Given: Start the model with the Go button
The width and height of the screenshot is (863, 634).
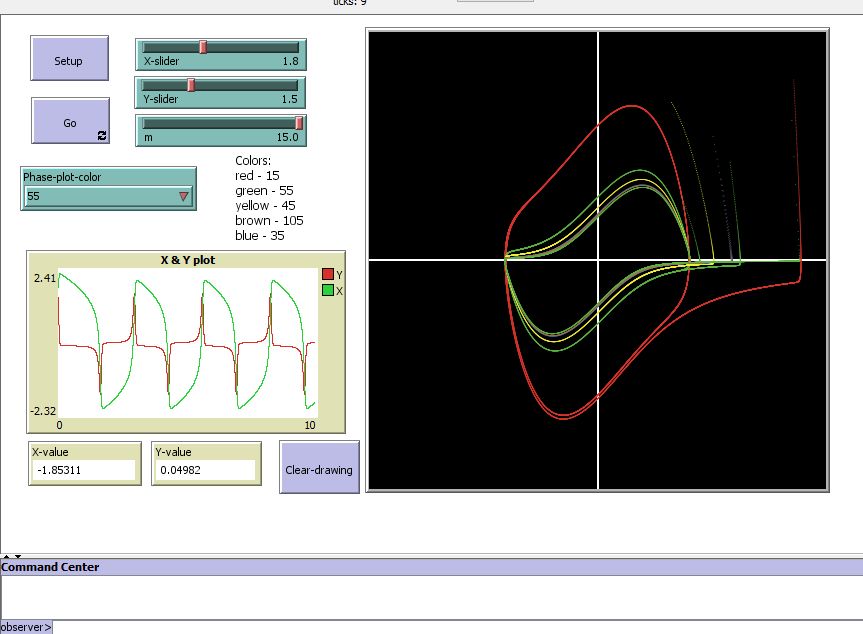Looking at the screenshot, I should [x=70, y=121].
